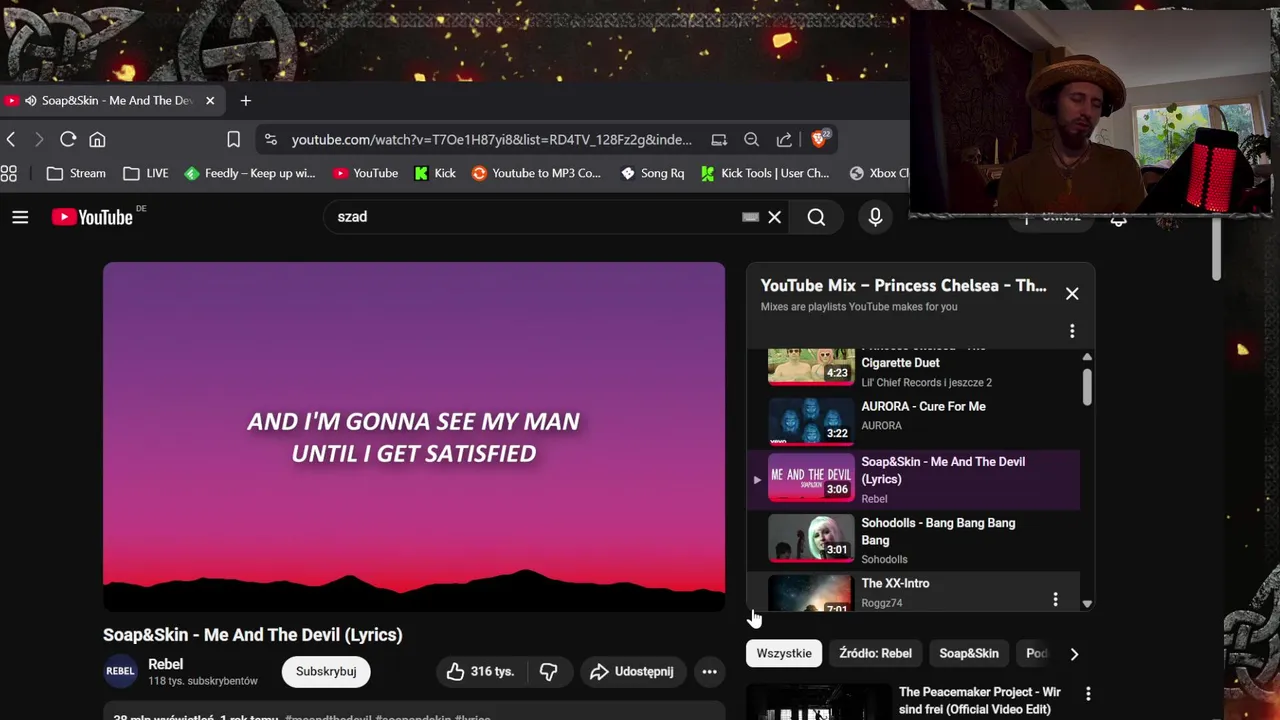
Task: Play The XX-Intro from playlist
Action: (895, 584)
